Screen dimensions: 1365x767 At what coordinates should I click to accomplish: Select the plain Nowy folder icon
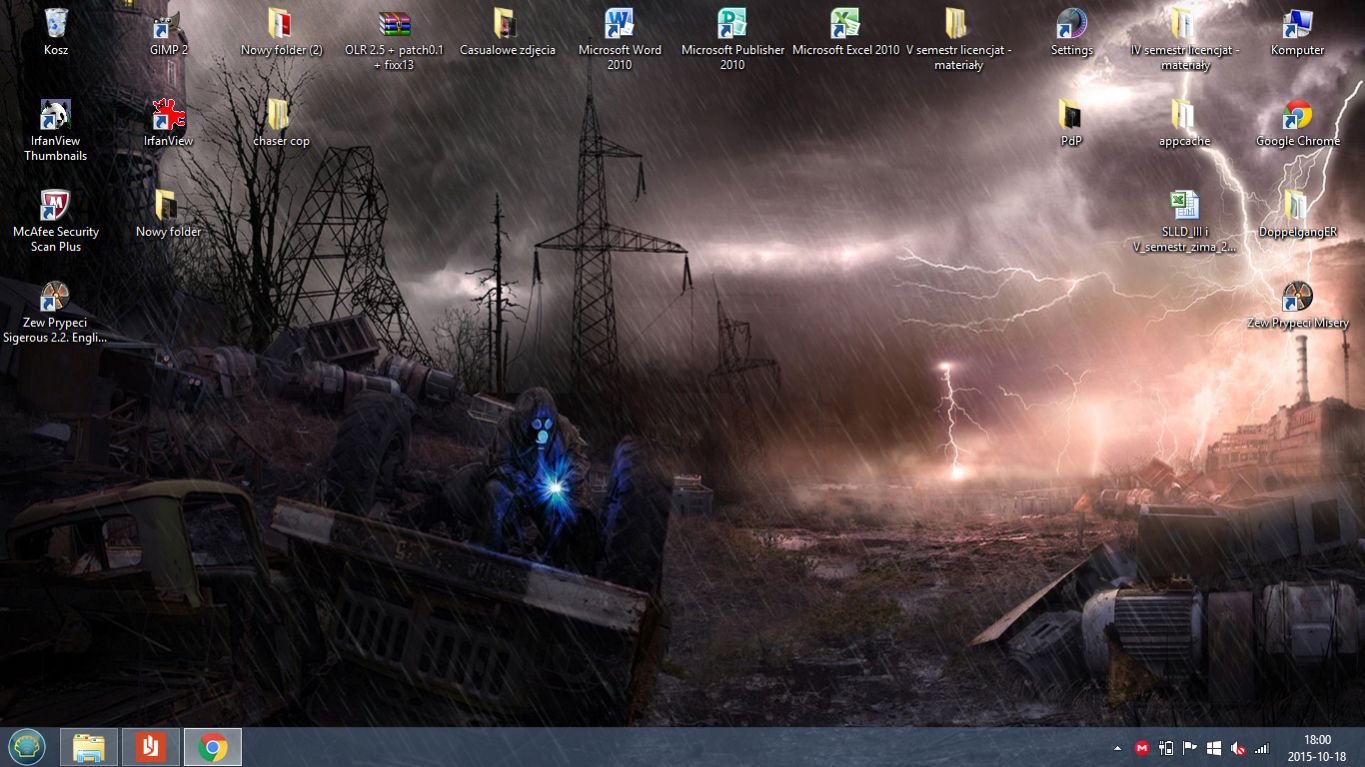[168, 215]
